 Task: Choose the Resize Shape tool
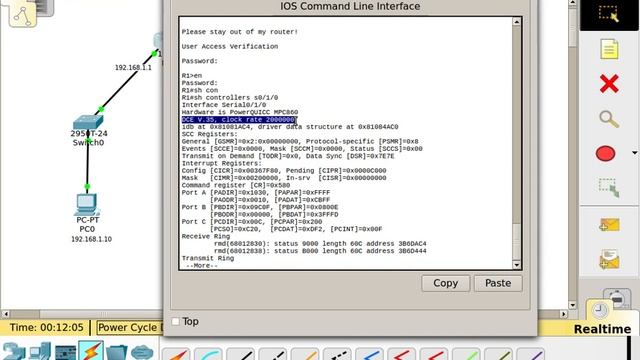(x=609, y=188)
